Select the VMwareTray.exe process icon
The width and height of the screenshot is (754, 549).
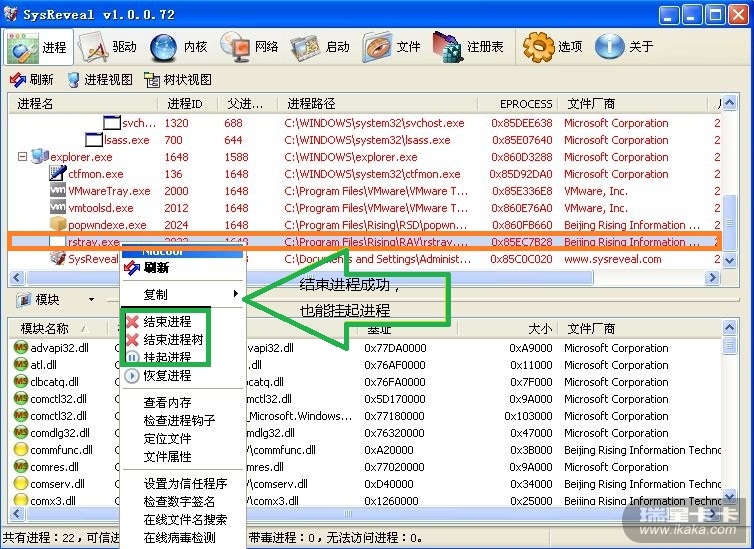click(x=58, y=190)
